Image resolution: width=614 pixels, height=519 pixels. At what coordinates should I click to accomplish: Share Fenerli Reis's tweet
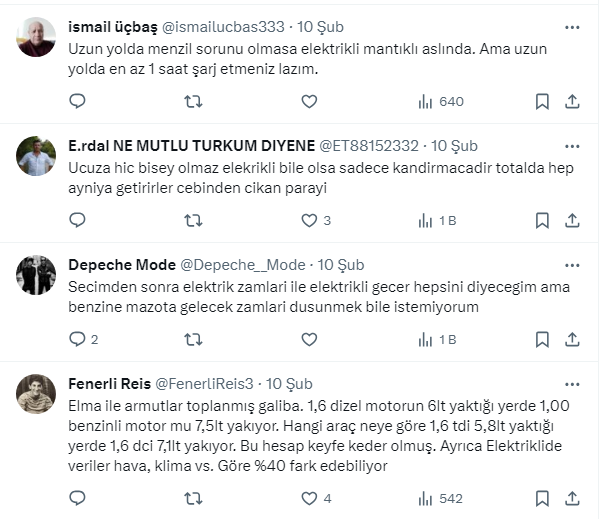(573, 497)
